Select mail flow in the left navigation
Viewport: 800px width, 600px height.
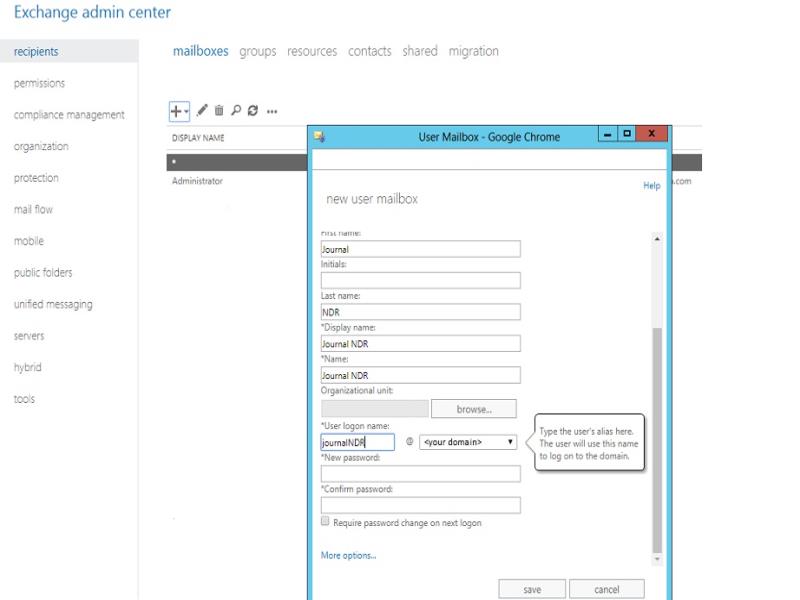click(33, 210)
